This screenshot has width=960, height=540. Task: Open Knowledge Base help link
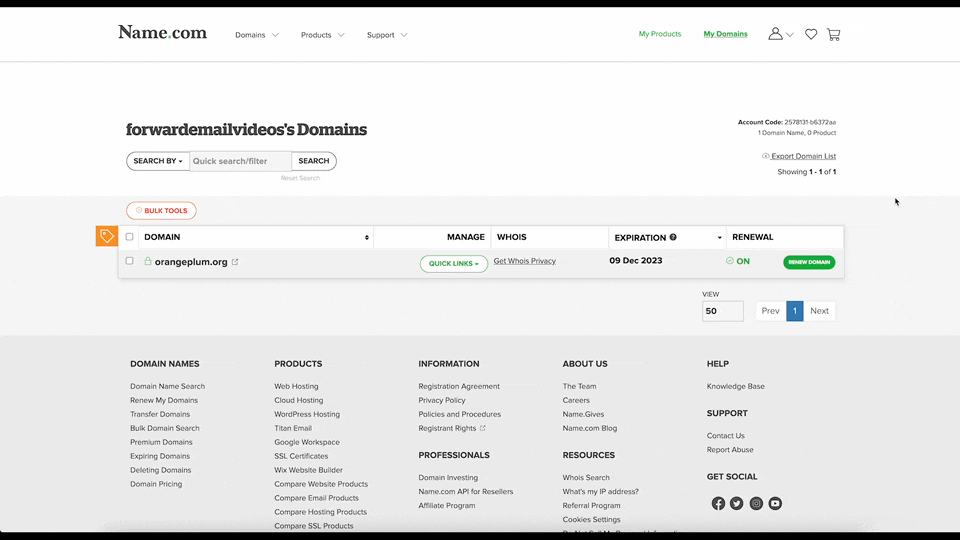coord(735,386)
